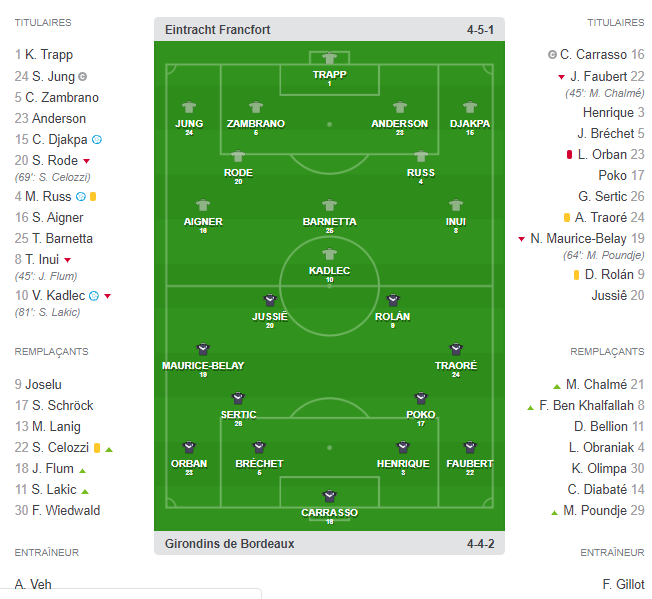Open substitute L. Obraniak's profile link
This screenshot has width=652, height=599.
pos(603,447)
